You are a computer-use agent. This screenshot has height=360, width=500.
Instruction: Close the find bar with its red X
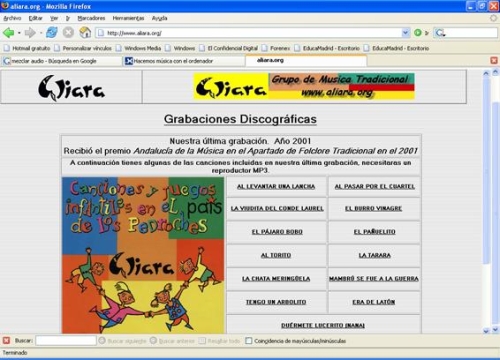pos(6,340)
